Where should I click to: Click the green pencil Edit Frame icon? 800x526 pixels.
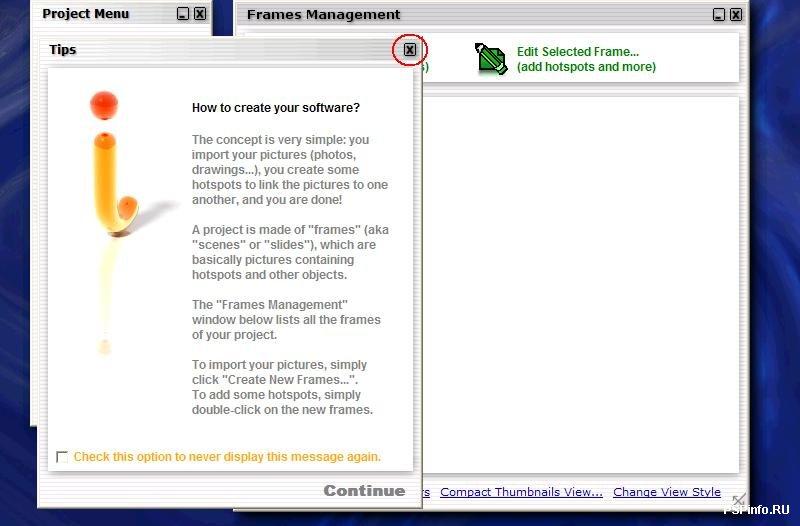click(x=491, y=59)
